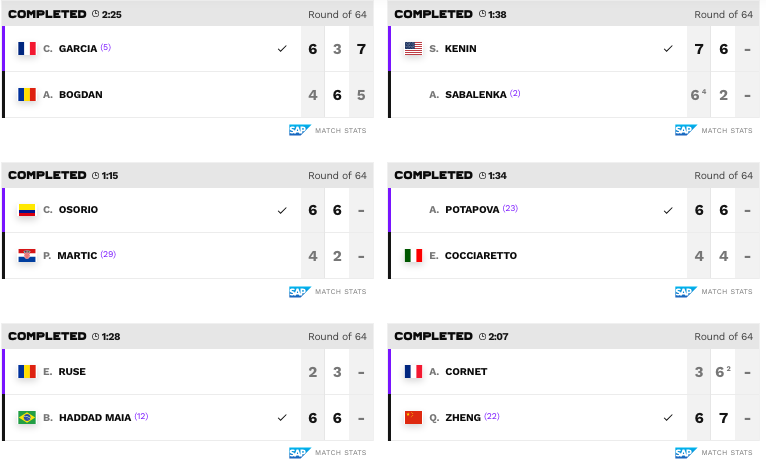The height and width of the screenshot is (463, 766).
Task: Click the Brazilian flag beside B. Haddad Maia
Action: pyautogui.click(x=27, y=418)
